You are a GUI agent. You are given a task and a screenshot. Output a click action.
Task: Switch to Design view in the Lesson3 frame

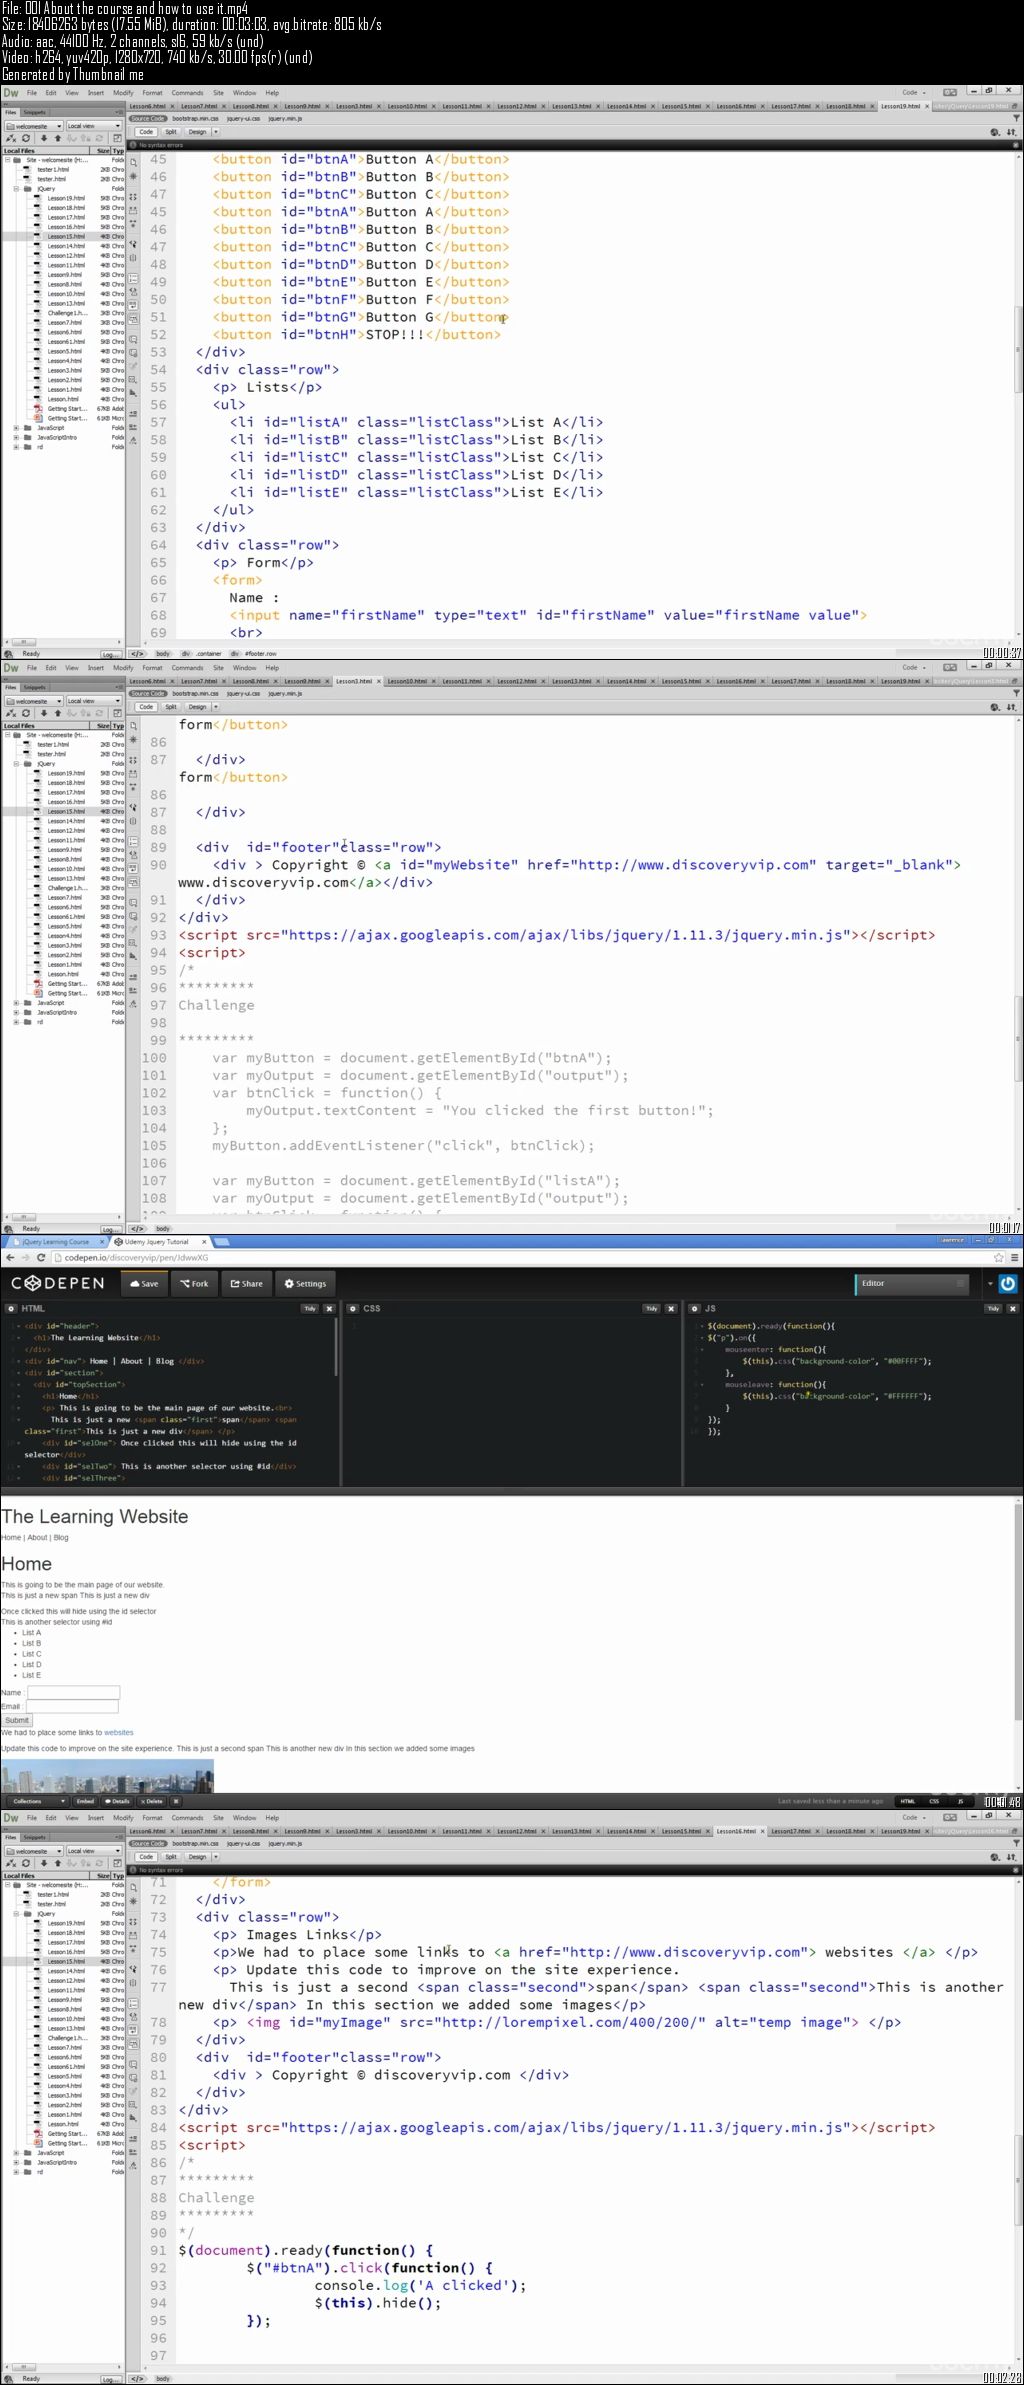pyautogui.click(x=200, y=706)
